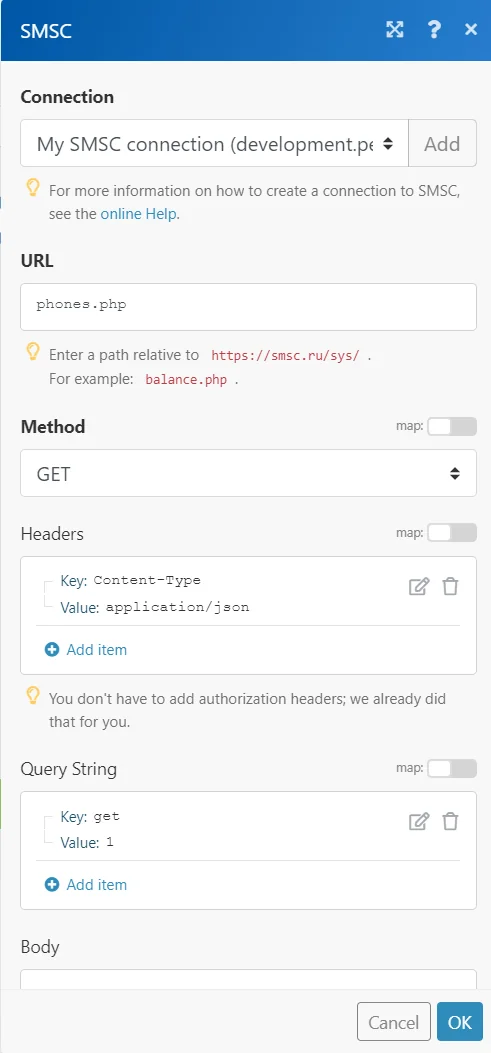Click the Cancel button

pos(394,1022)
